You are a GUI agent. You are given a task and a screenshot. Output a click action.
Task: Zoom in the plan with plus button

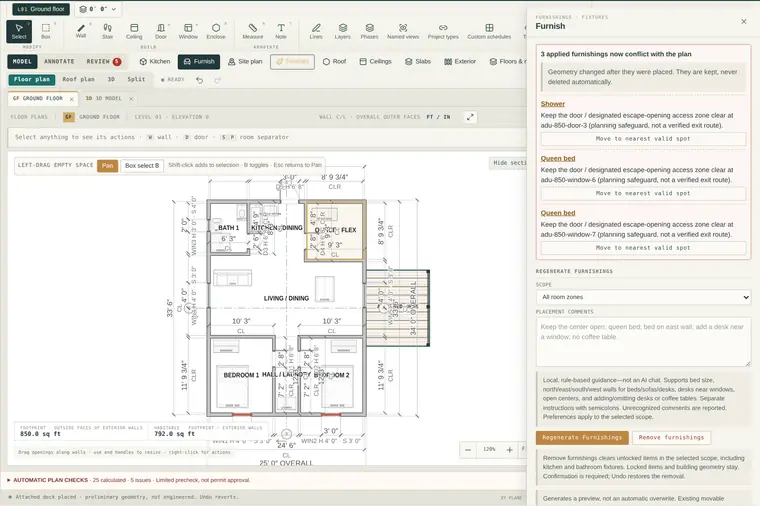coord(509,450)
